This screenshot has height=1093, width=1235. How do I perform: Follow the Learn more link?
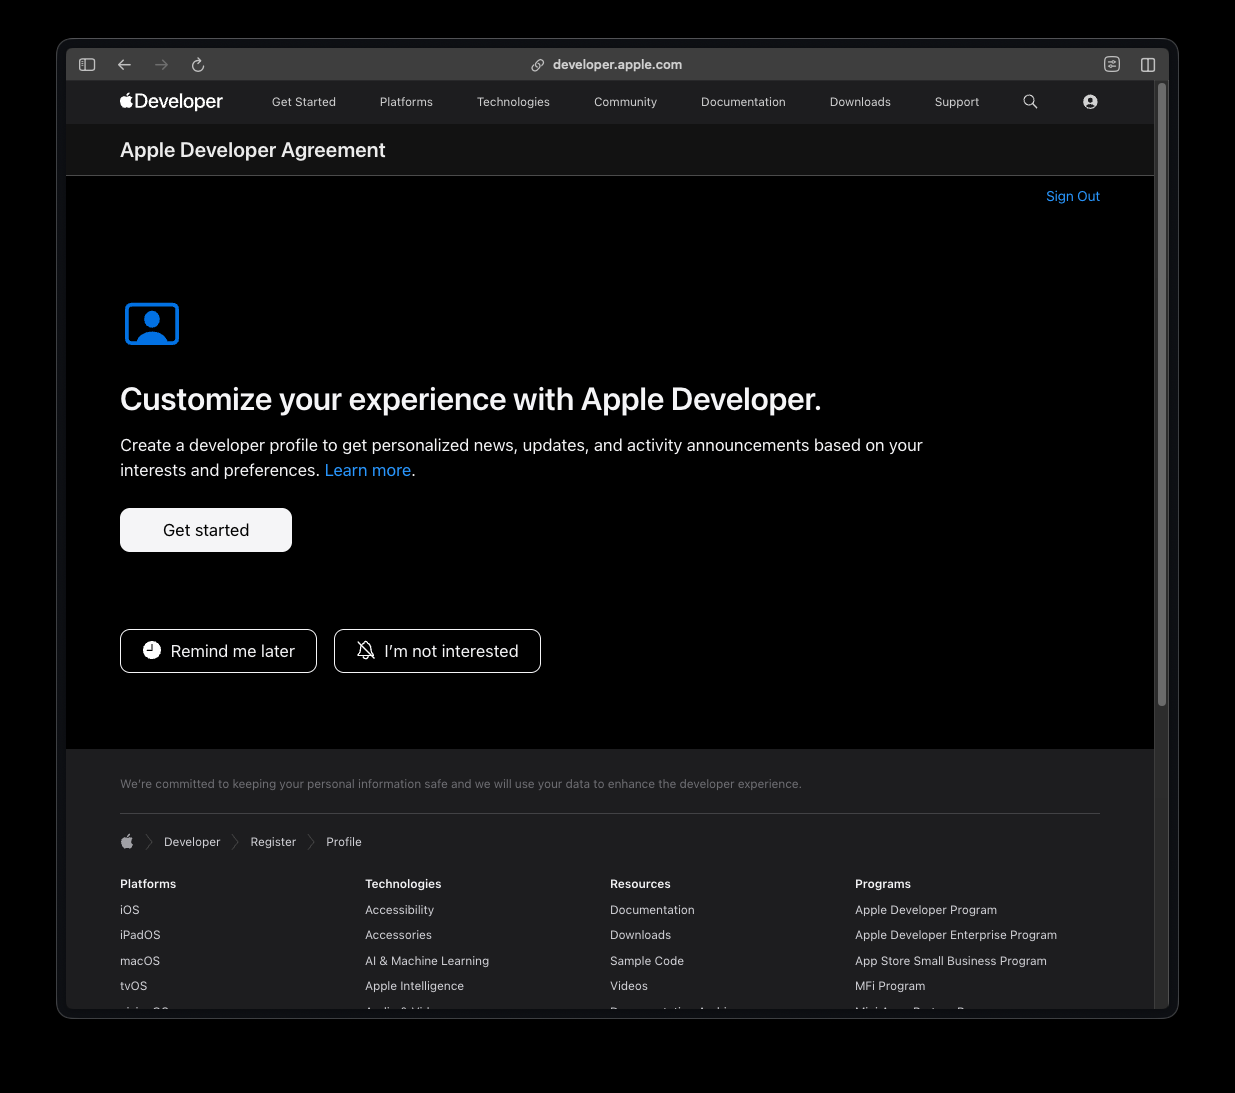click(x=368, y=470)
